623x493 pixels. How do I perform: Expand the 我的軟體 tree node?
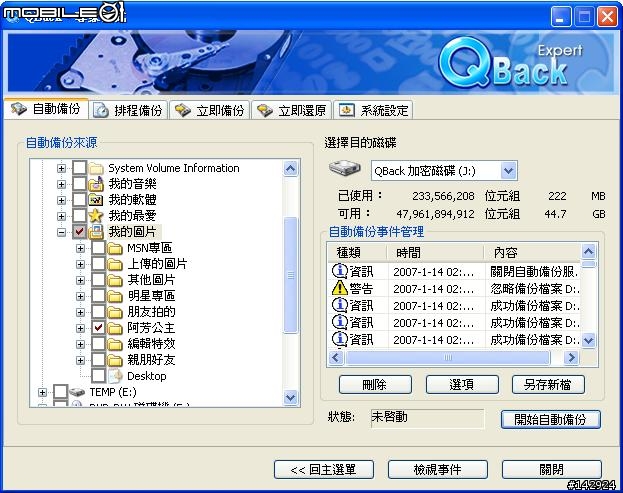(61, 200)
